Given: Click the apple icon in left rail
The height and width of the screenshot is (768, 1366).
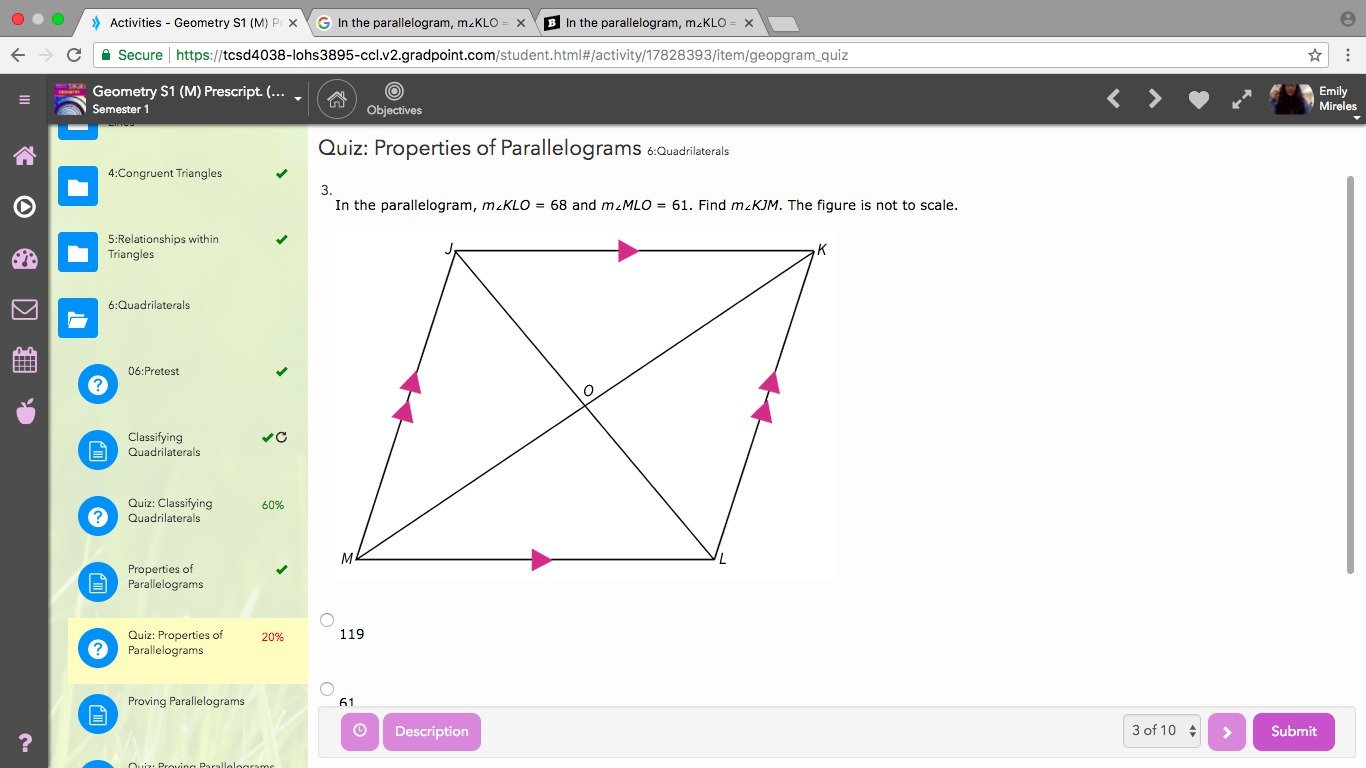Looking at the screenshot, I should 26,410.
